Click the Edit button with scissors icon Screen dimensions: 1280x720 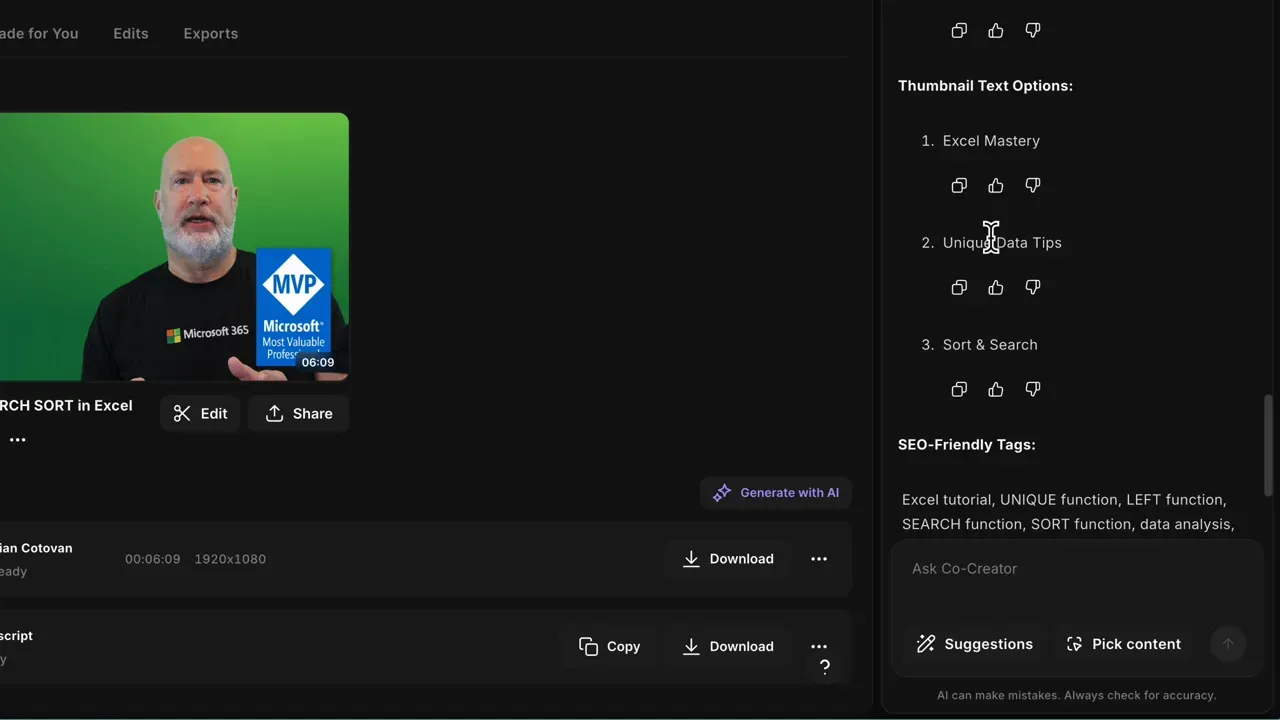pos(200,414)
